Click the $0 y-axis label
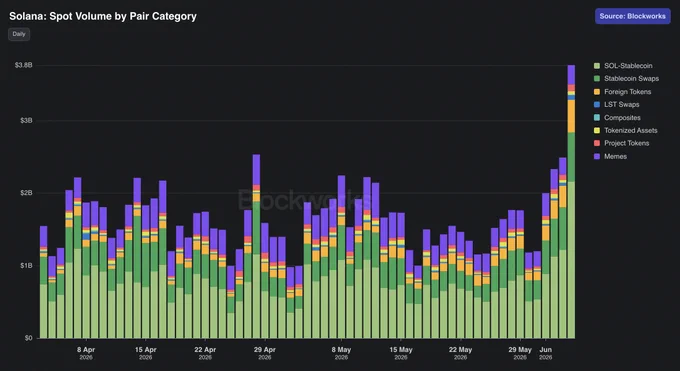Screen dimensions: 680x371 point(28,338)
